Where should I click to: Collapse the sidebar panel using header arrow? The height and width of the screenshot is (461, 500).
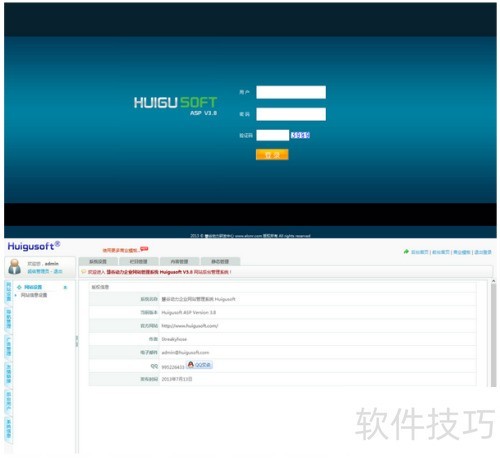(65, 287)
